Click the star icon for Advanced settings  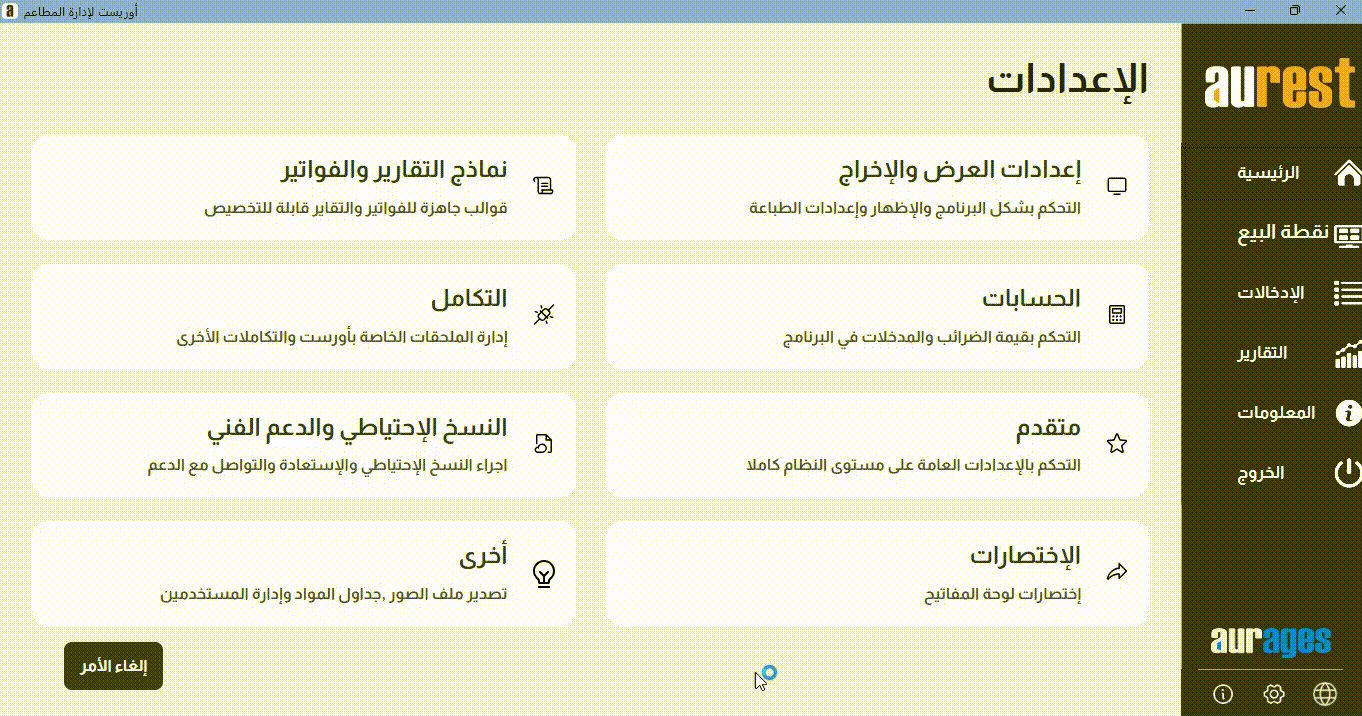pyautogui.click(x=1117, y=444)
